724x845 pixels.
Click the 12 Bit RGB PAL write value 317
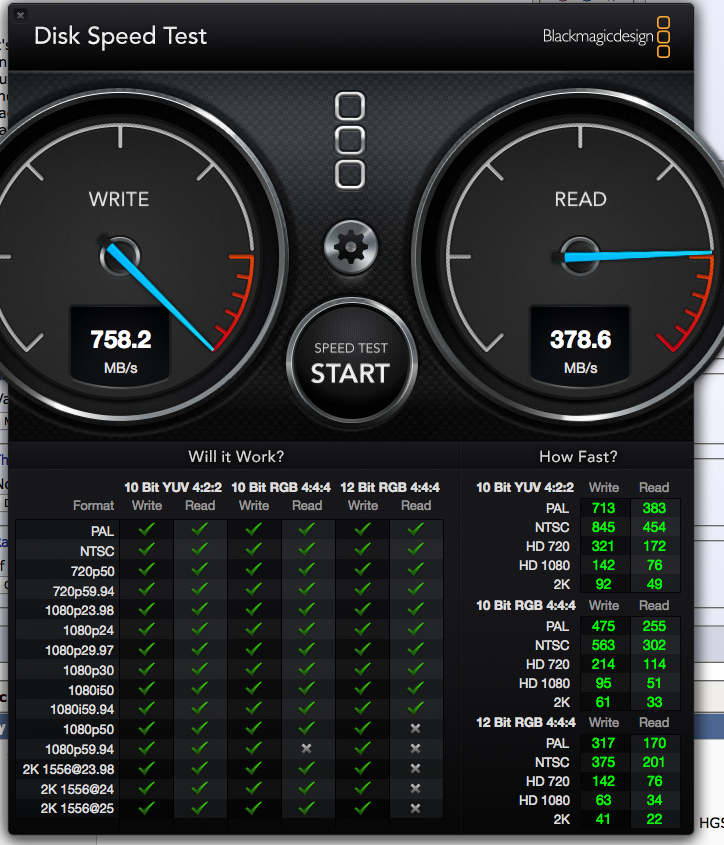click(603, 743)
